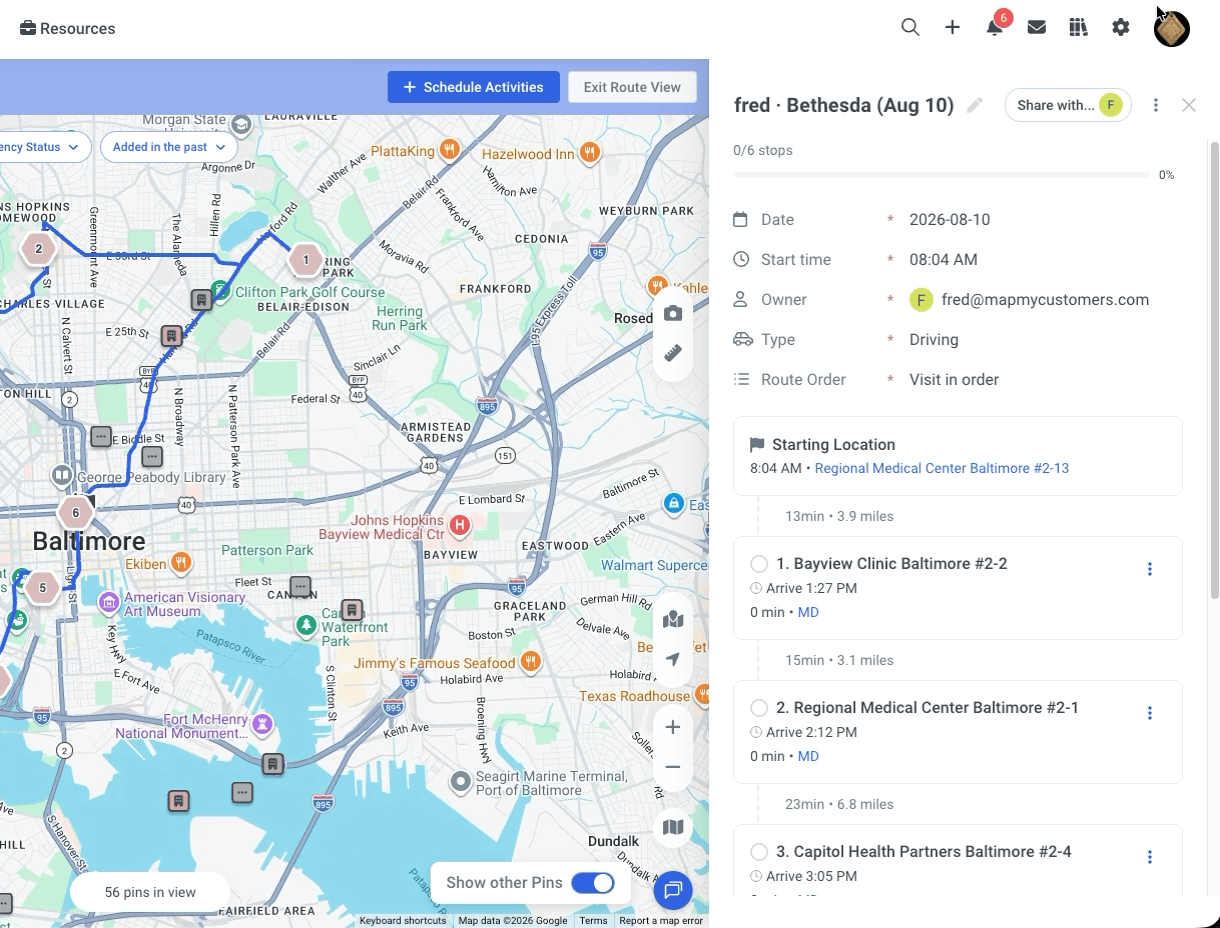Open the Resources menu
Image resolution: width=1220 pixels, height=928 pixels.
tap(68, 28)
